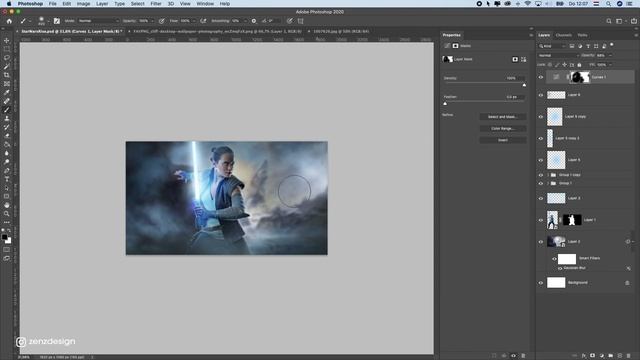Hide the Layer 5 copy layer

pos(541,117)
